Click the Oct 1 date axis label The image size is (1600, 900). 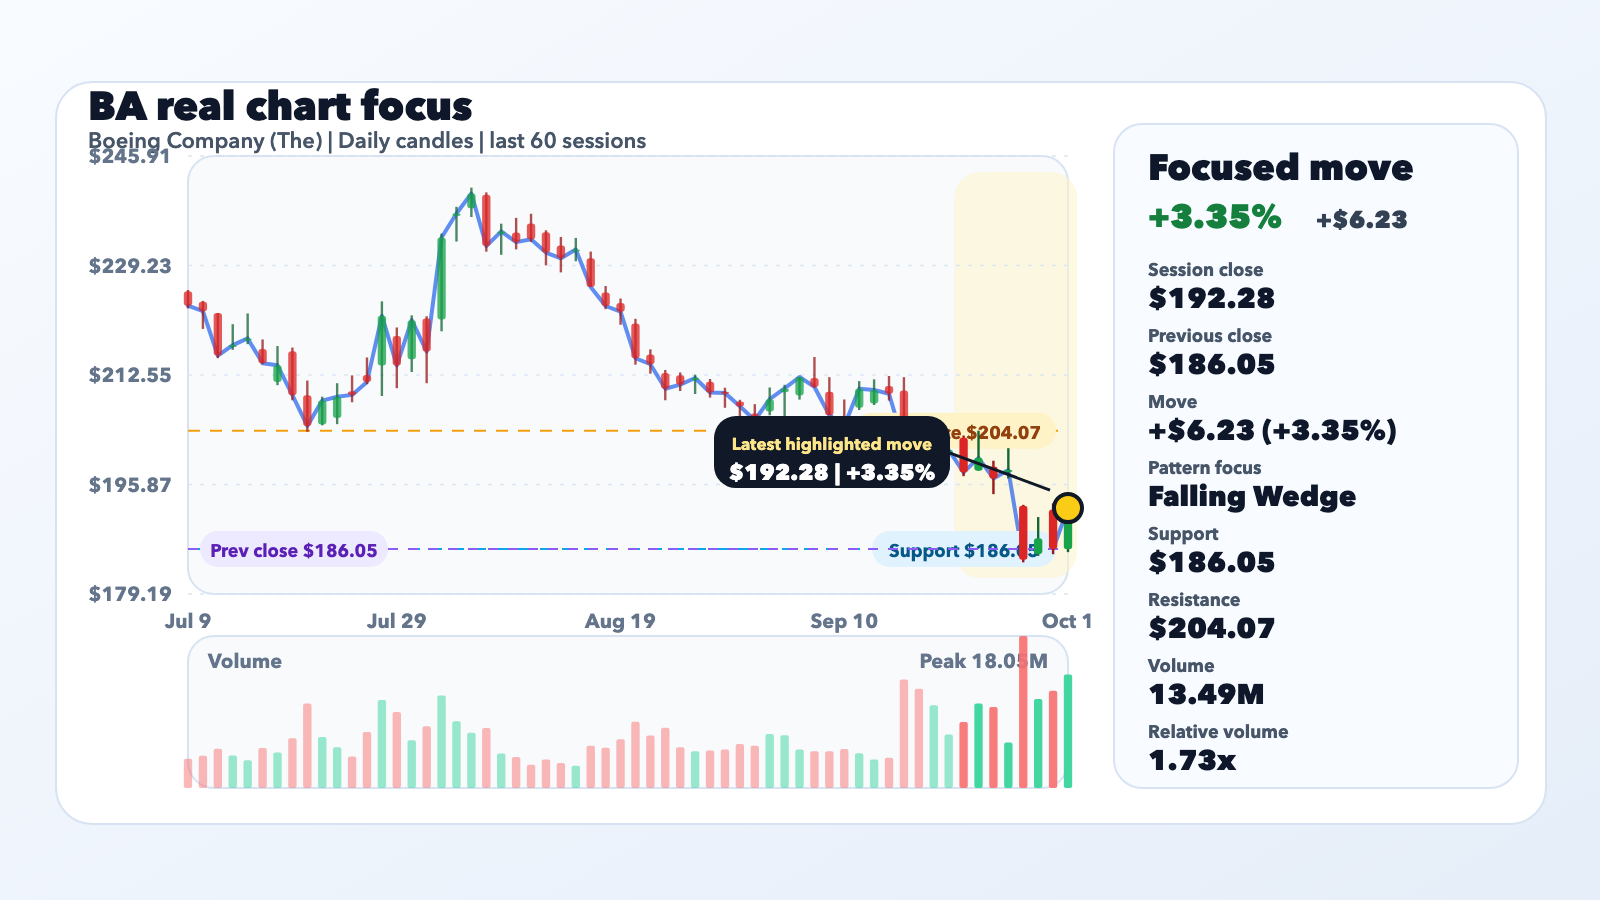tap(1067, 621)
